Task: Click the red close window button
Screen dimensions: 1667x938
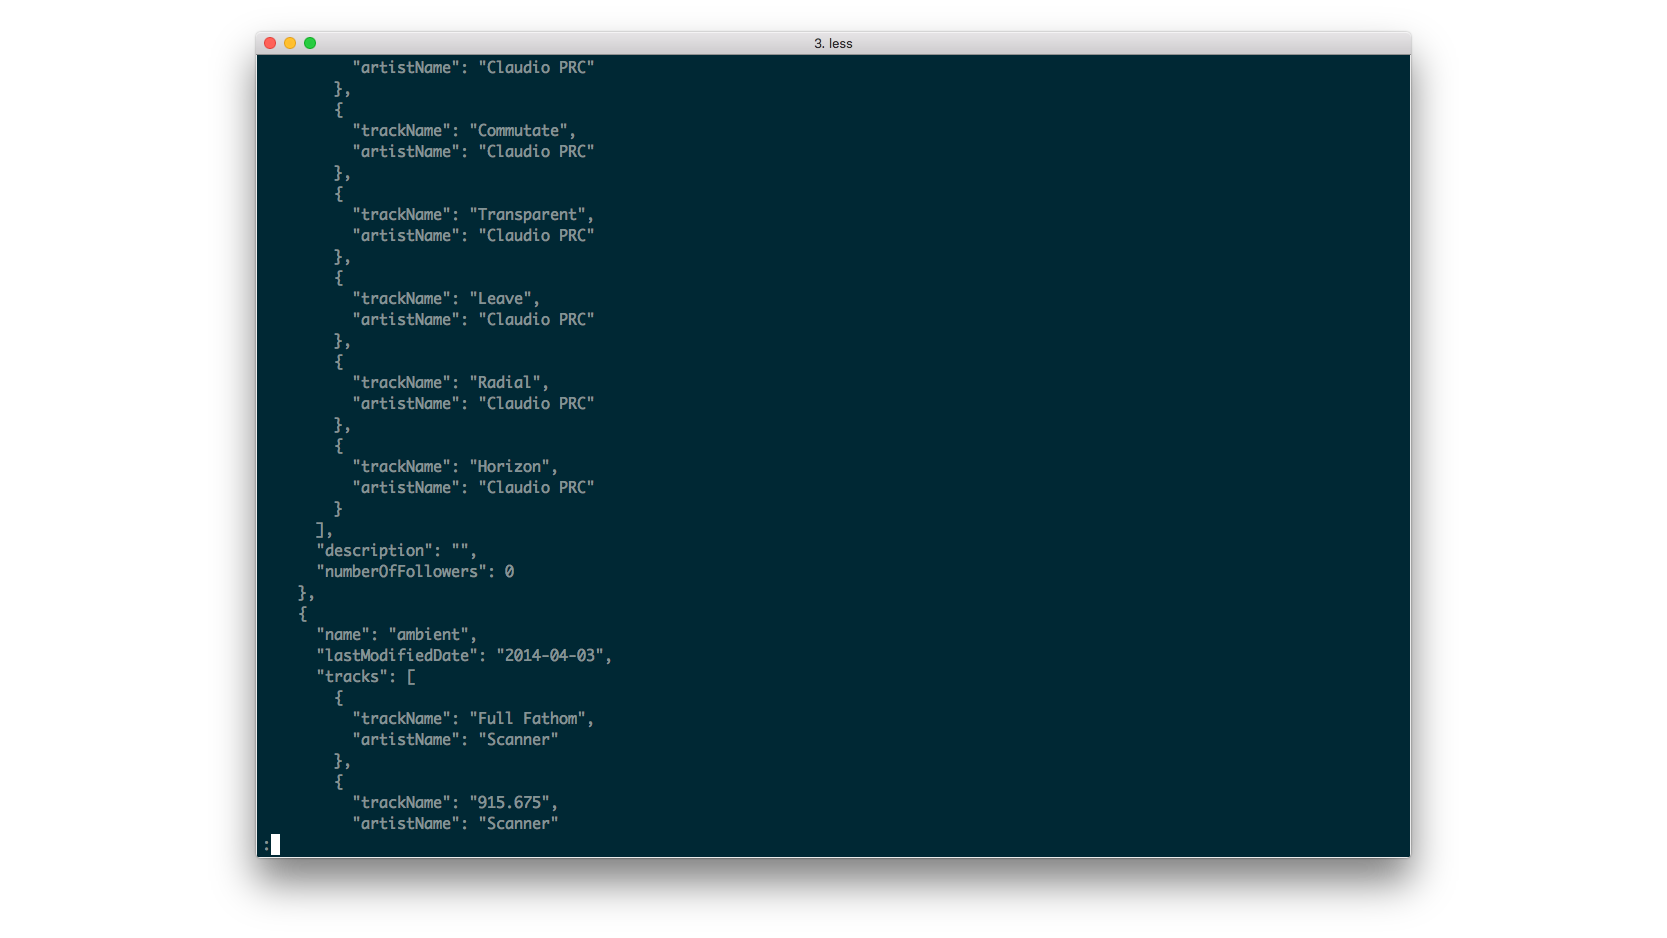Action: coord(270,43)
